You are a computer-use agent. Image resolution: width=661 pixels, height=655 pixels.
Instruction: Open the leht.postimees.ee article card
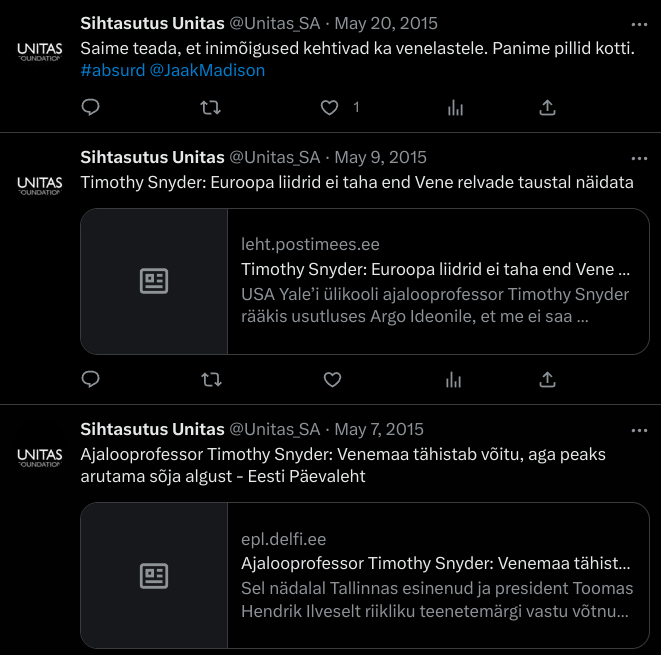[x=365, y=281]
